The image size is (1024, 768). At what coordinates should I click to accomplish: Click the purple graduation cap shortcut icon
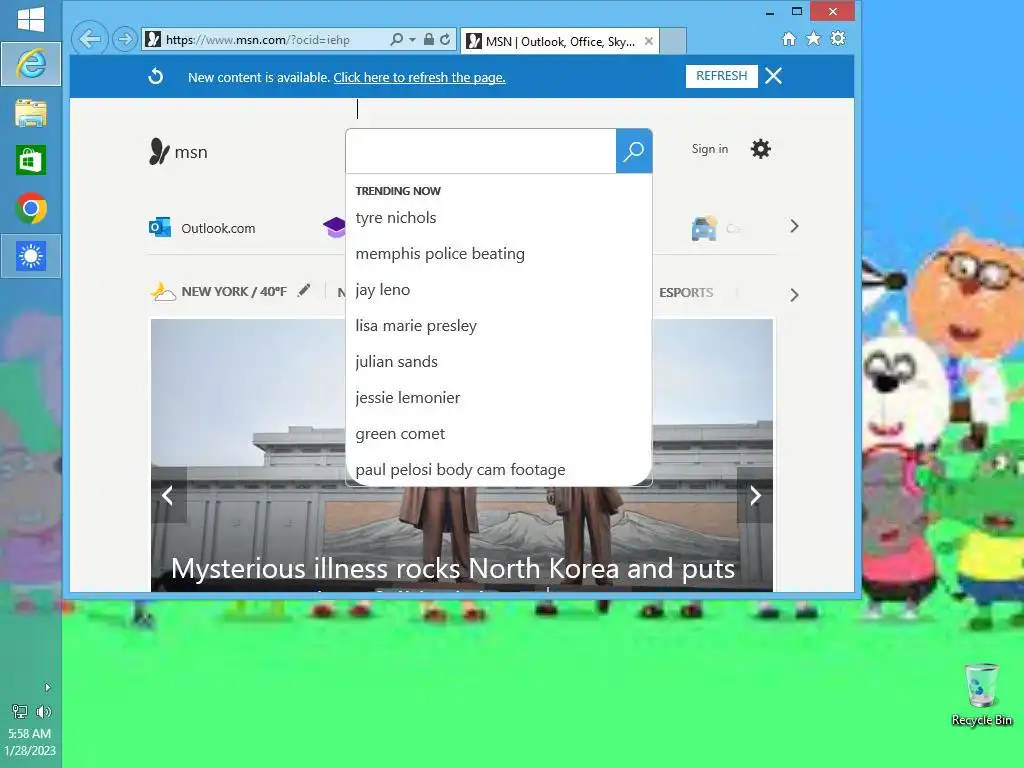pos(334,227)
